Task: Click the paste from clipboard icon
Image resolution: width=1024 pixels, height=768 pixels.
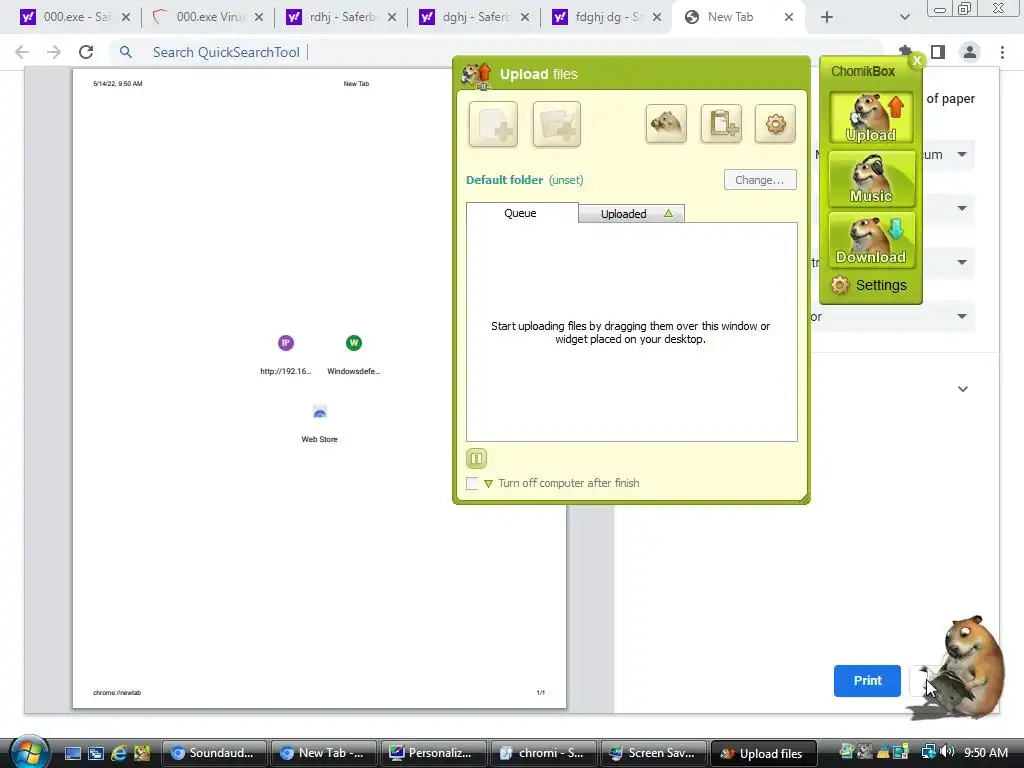Action: click(721, 123)
